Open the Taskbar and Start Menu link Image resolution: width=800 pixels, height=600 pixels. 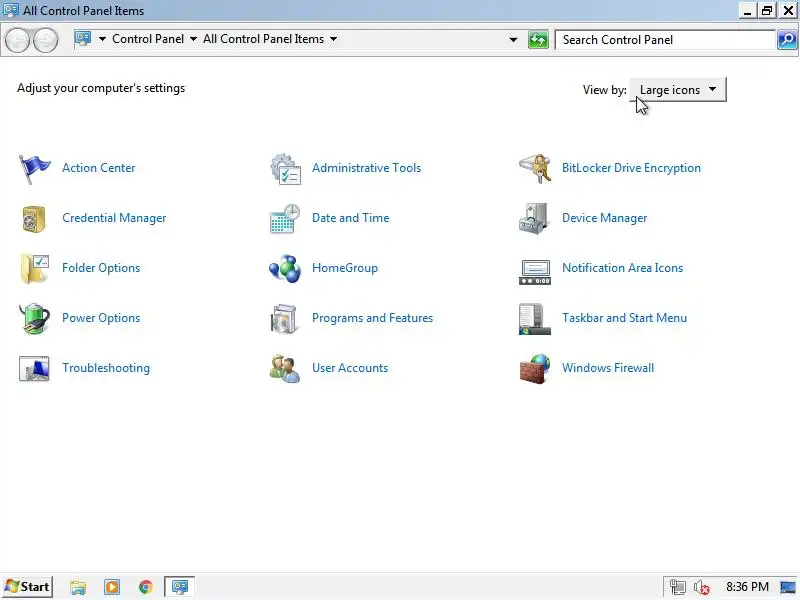click(x=624, y=318)
